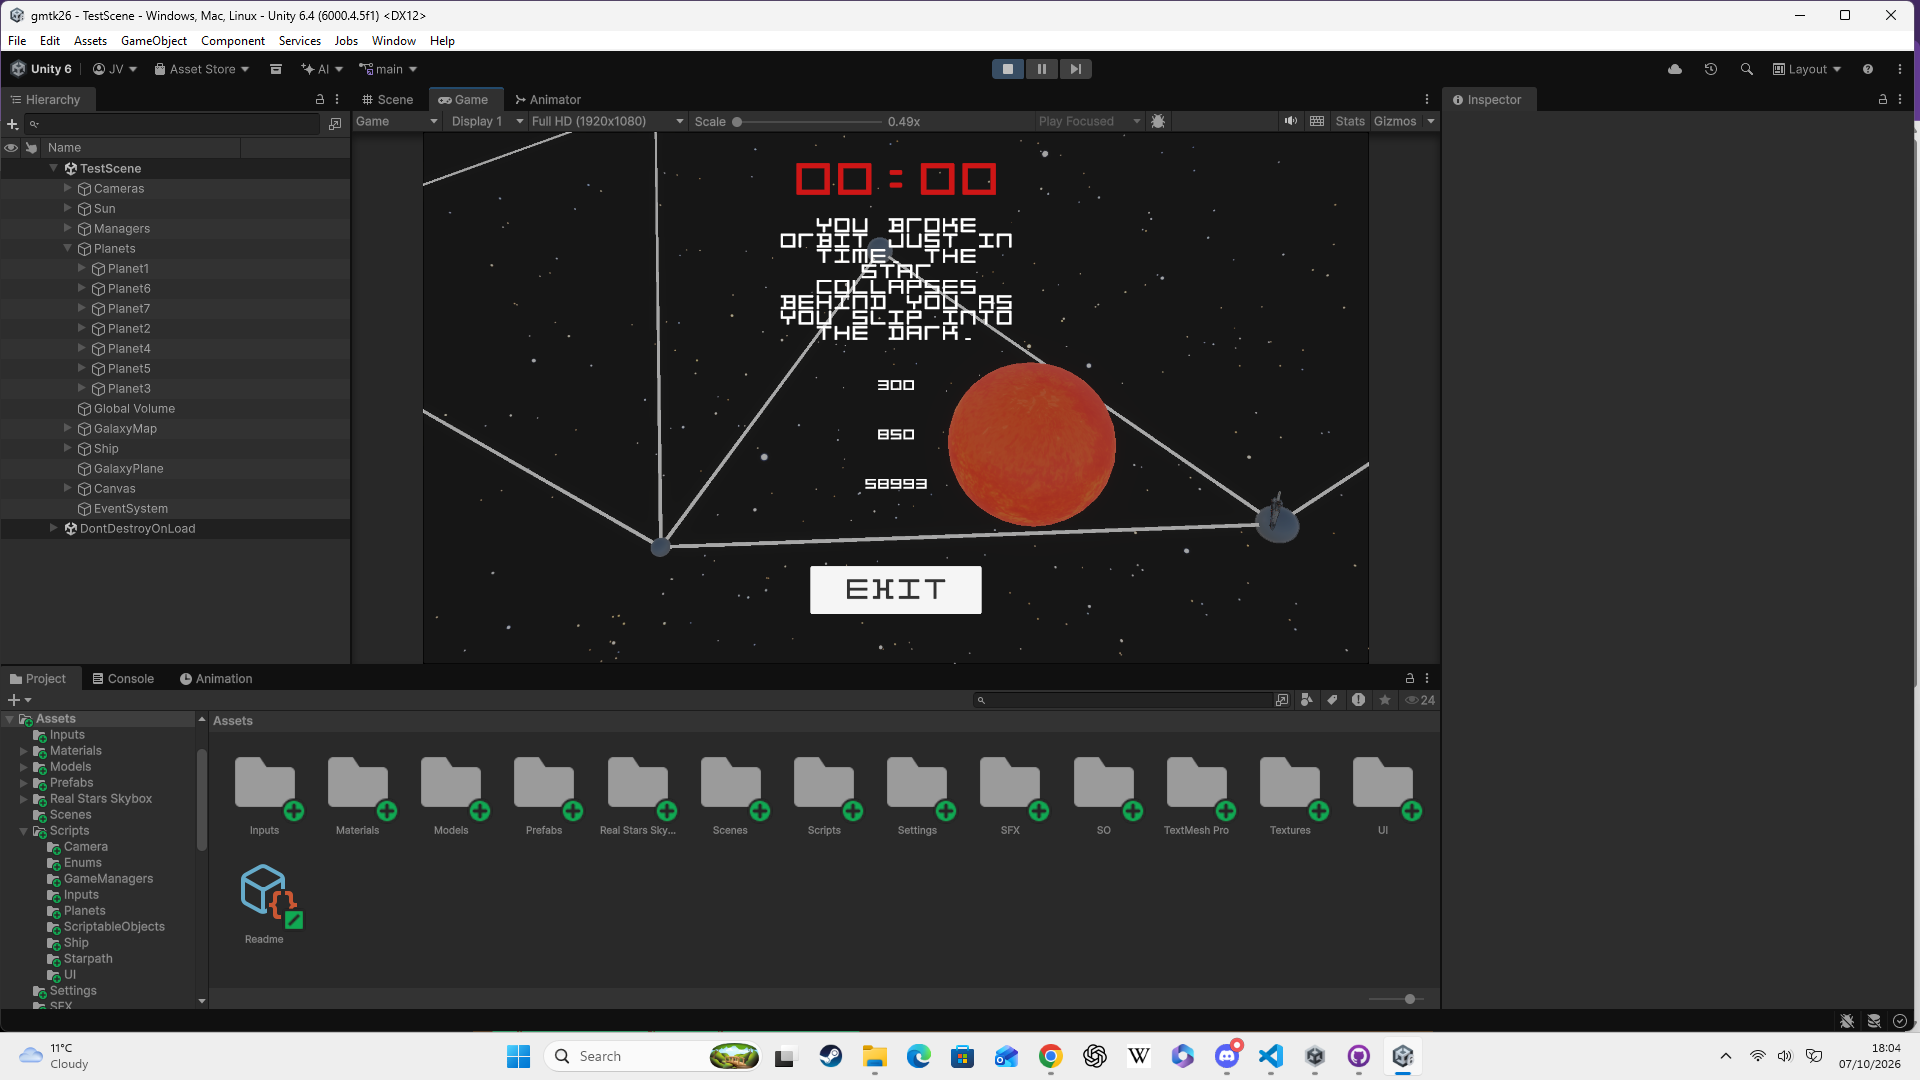Click the EXIT button in the game

point(896,590)
